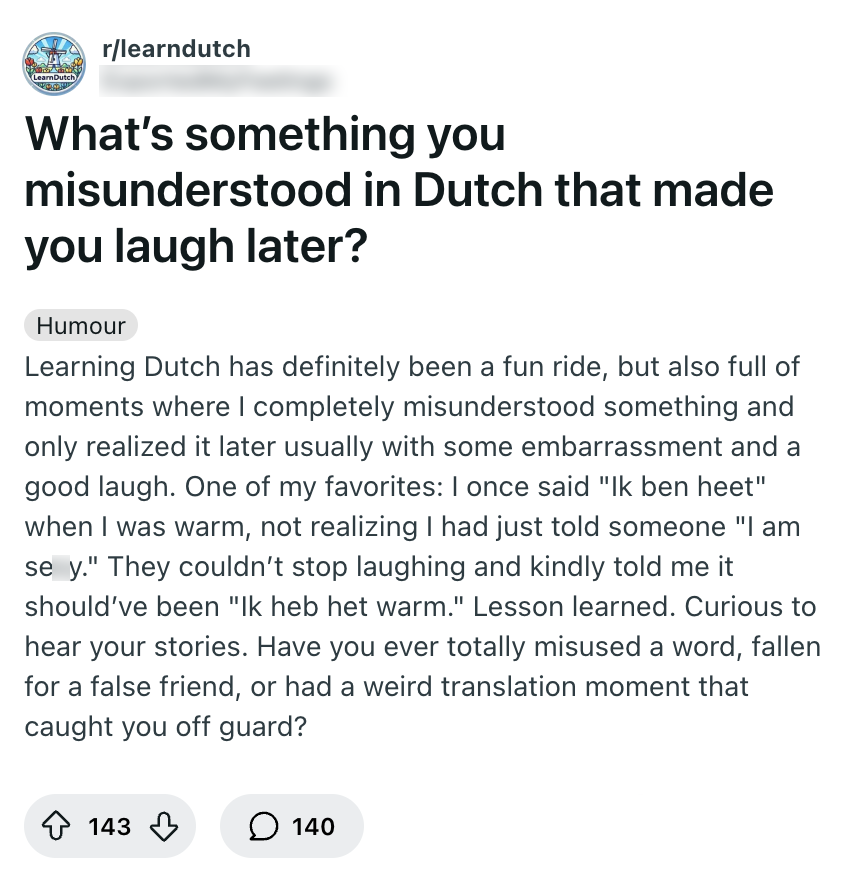Click the post title about misunderstanding Dutch

(x=398, y=189)
